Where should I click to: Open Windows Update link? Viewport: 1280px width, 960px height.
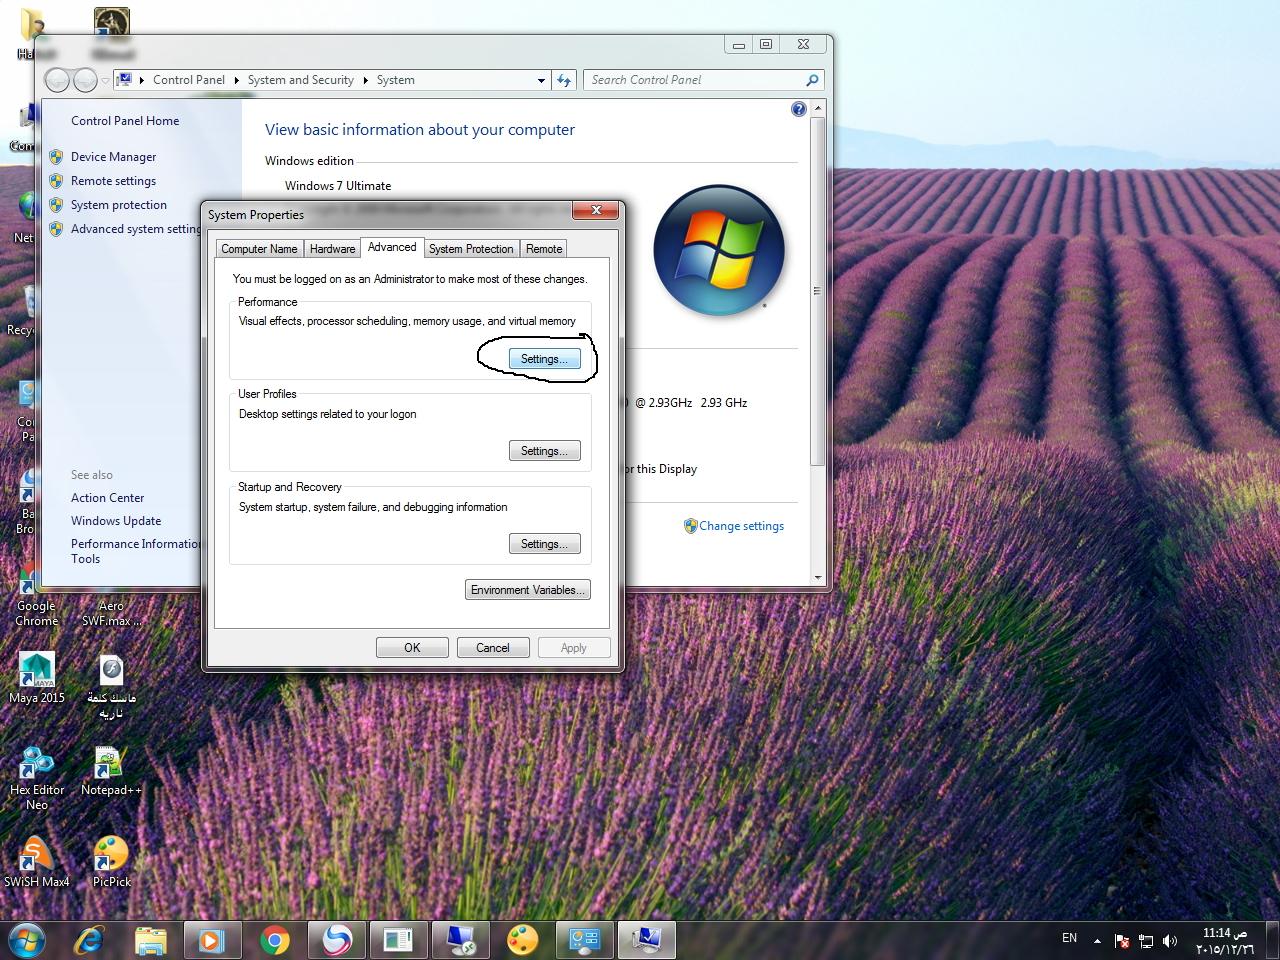click(116, 521)
